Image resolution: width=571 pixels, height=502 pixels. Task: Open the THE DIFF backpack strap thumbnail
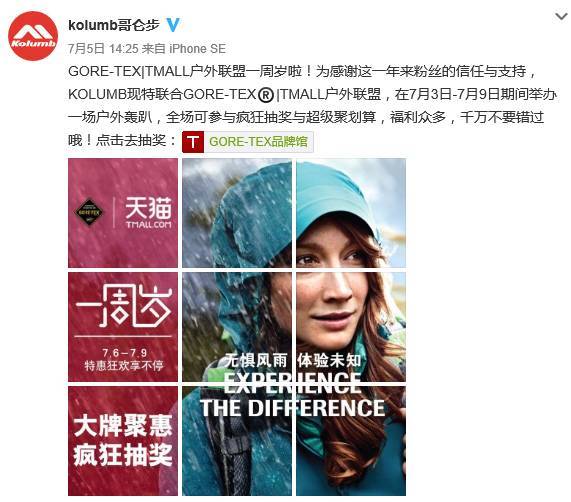coord(237,441)
